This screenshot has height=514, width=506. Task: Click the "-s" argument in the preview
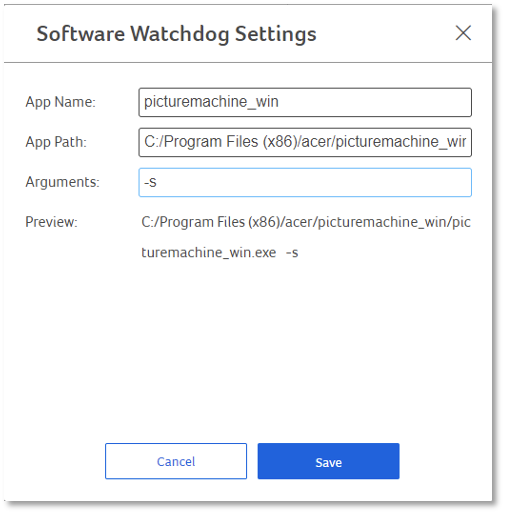[292, 253]
